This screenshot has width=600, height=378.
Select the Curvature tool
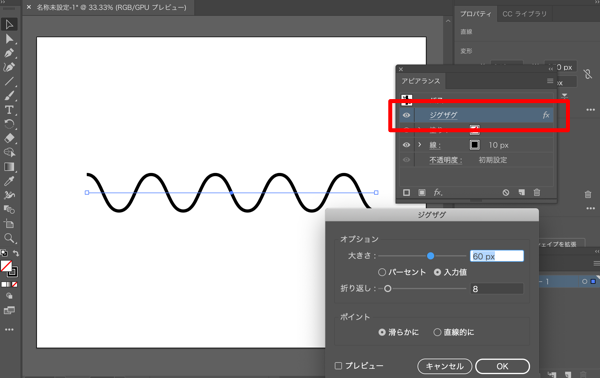click(9, 67)
